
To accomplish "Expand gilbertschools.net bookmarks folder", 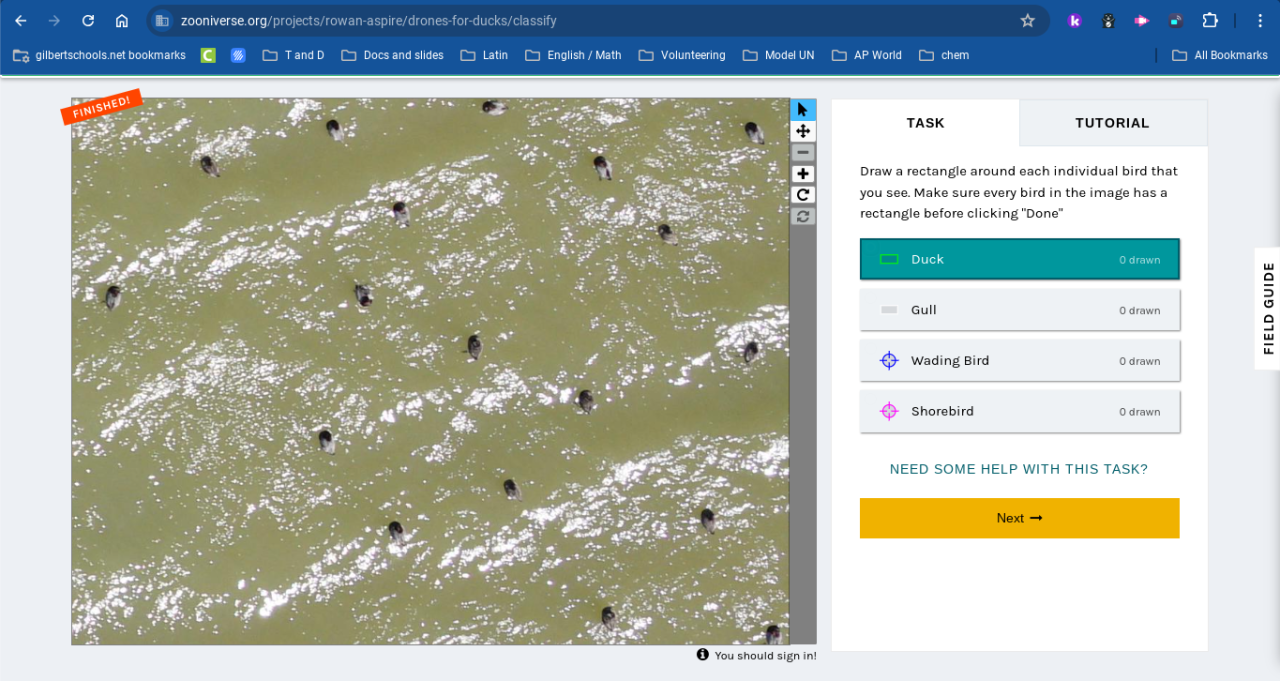I will point(99,55).
